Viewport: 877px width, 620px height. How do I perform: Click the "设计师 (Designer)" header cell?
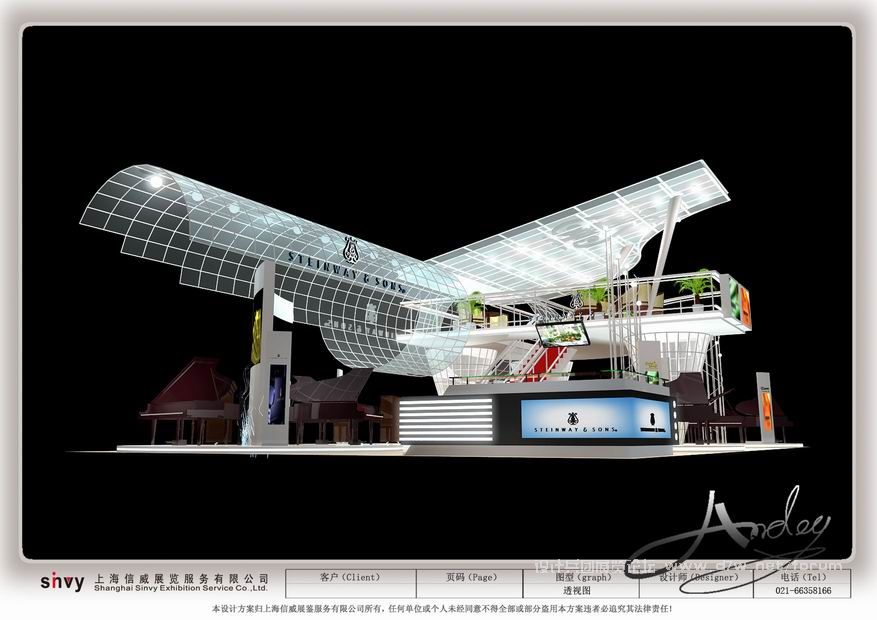696,577
